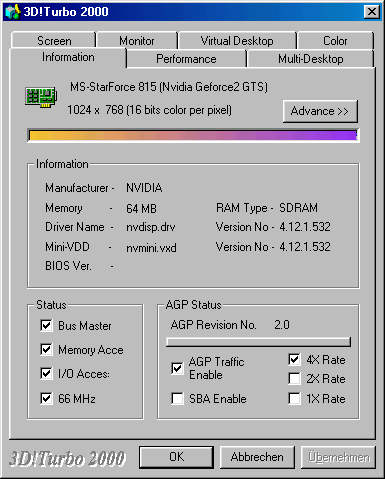Click the yellow-to-purple gradient color bar

[193, 135]
